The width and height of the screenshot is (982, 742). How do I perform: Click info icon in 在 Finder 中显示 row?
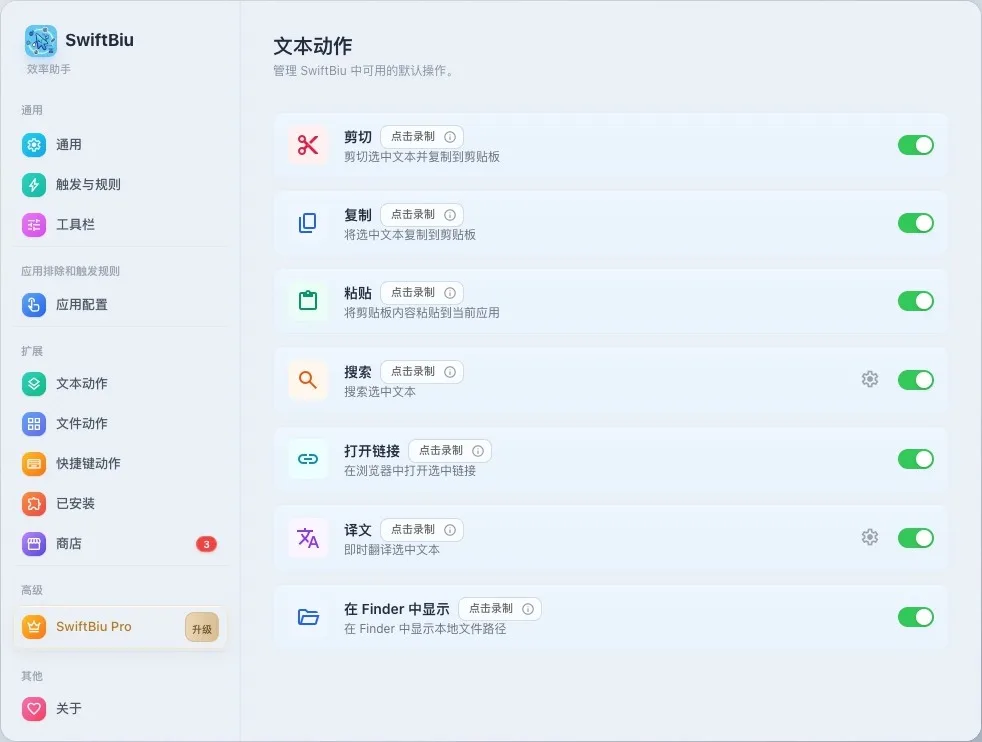tap(528, 609)
